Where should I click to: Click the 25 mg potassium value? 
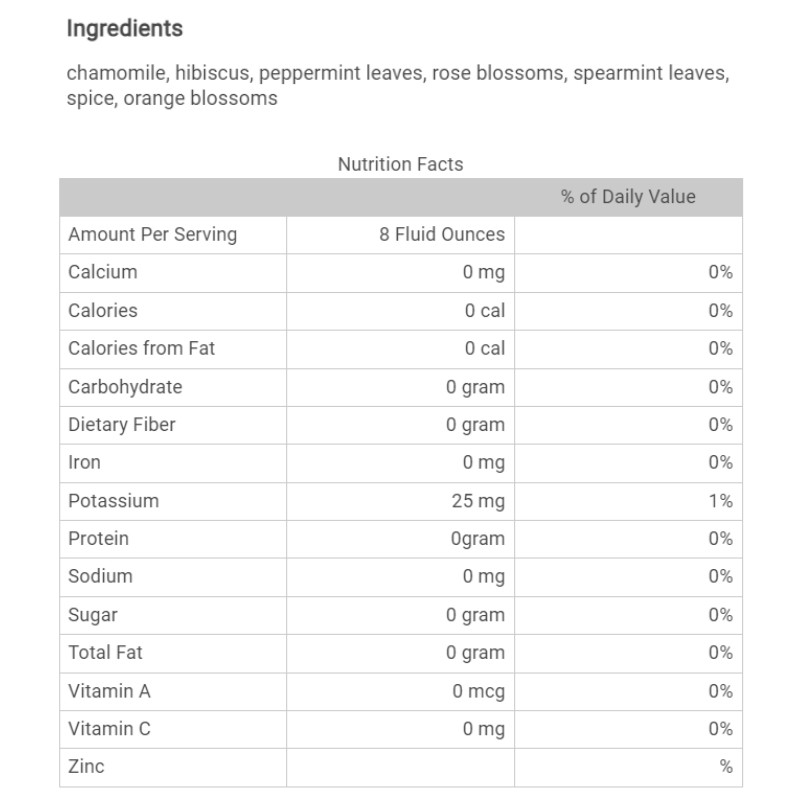pyautogui.click(x=478, y=501)
